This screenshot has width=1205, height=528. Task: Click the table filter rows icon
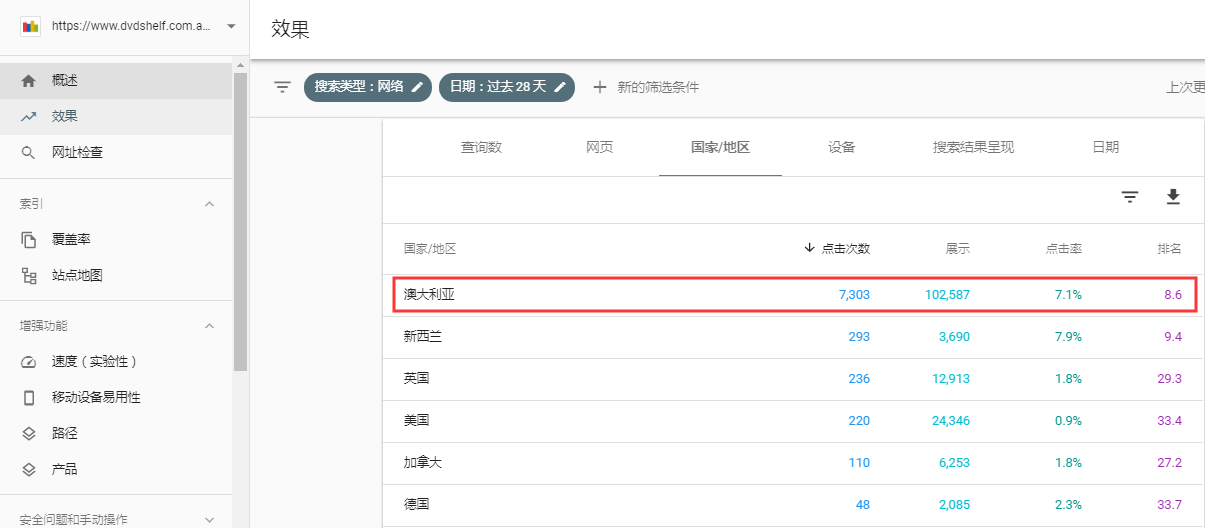point(1130,197)
